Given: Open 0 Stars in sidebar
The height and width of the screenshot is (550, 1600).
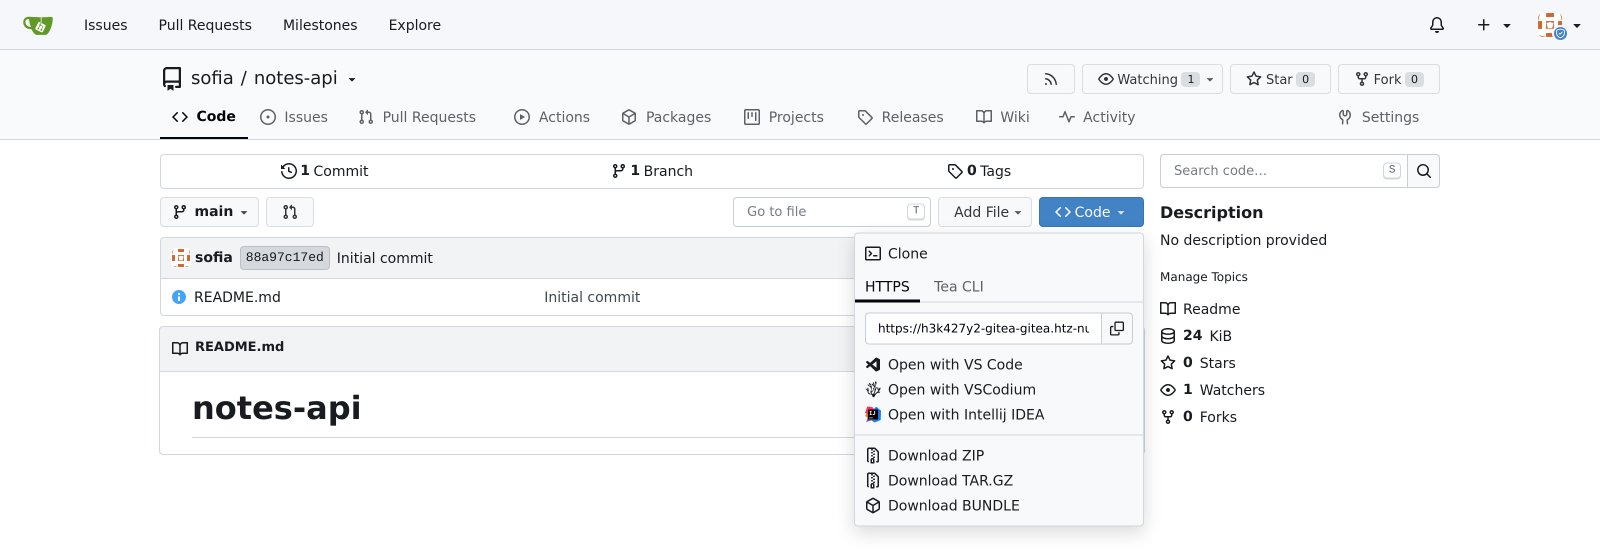Looking at the screenshot, I should click(x=1198, y=363).
